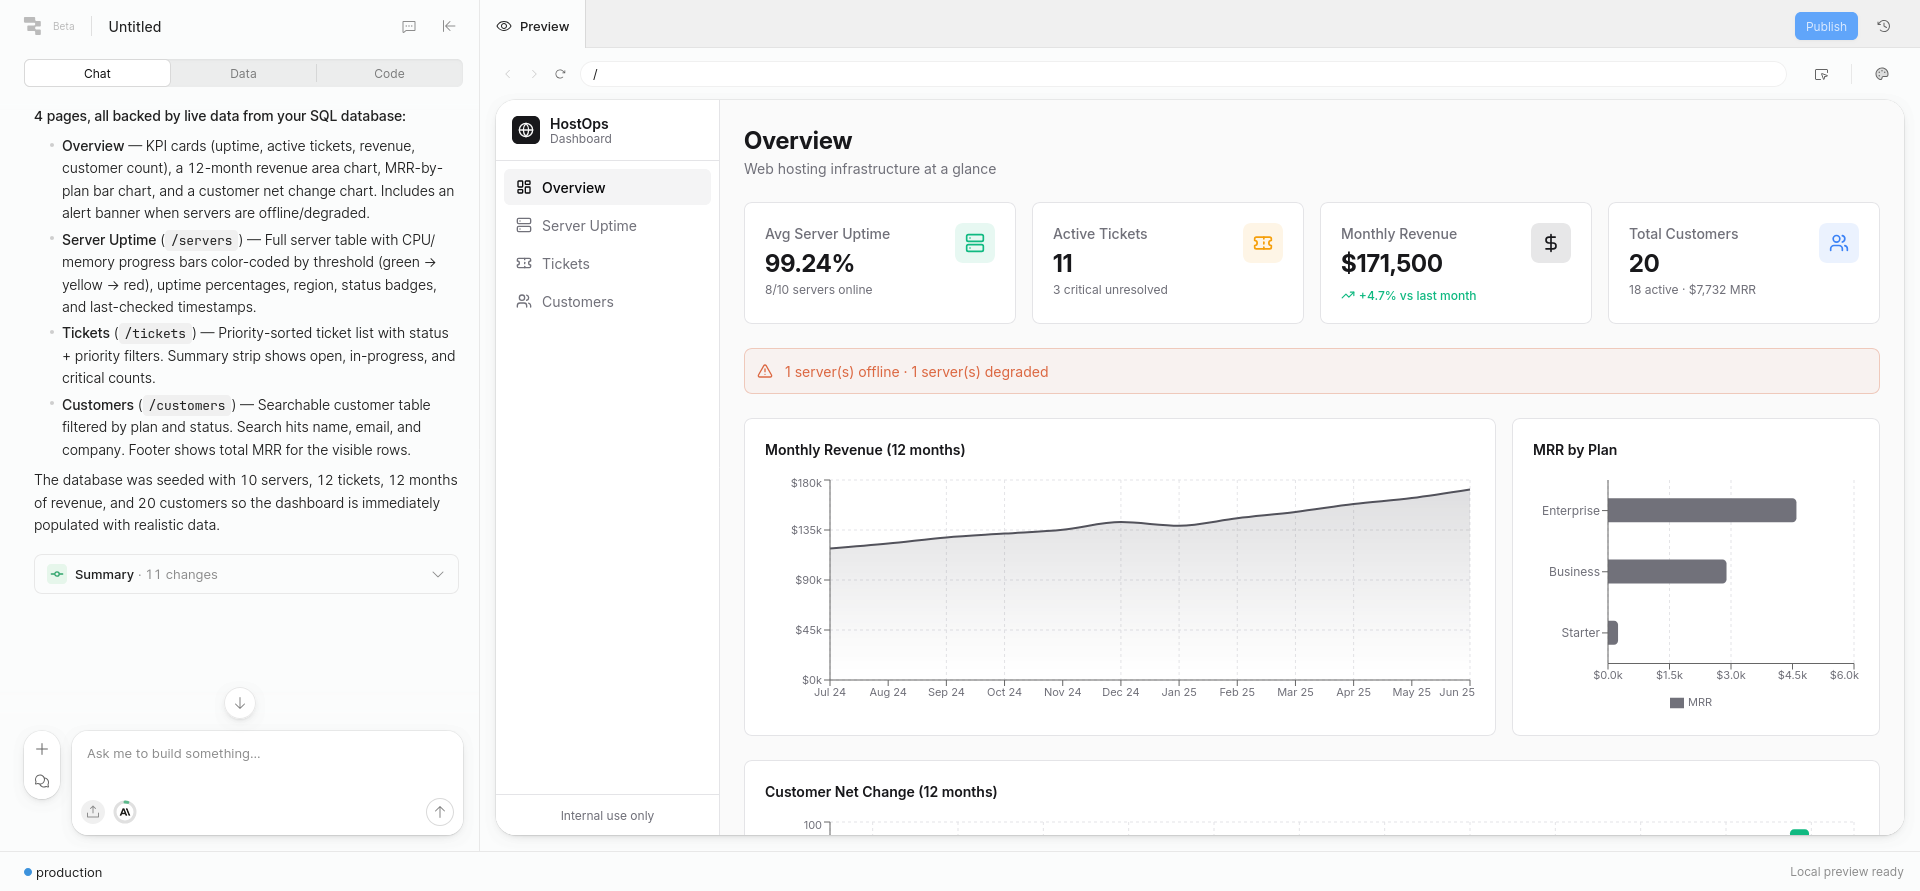Click the element inspector icon
Image resolution: width=1920 pixels, height=891 pixels.
[1821, 74]
